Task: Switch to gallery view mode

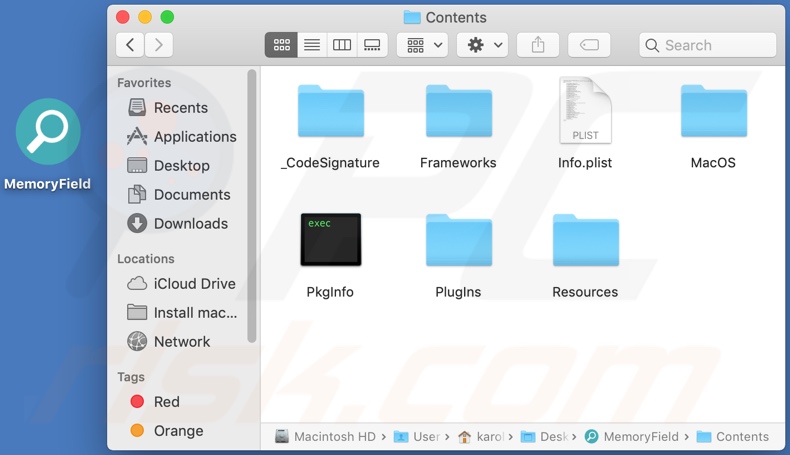Action: tap(372, 45)
